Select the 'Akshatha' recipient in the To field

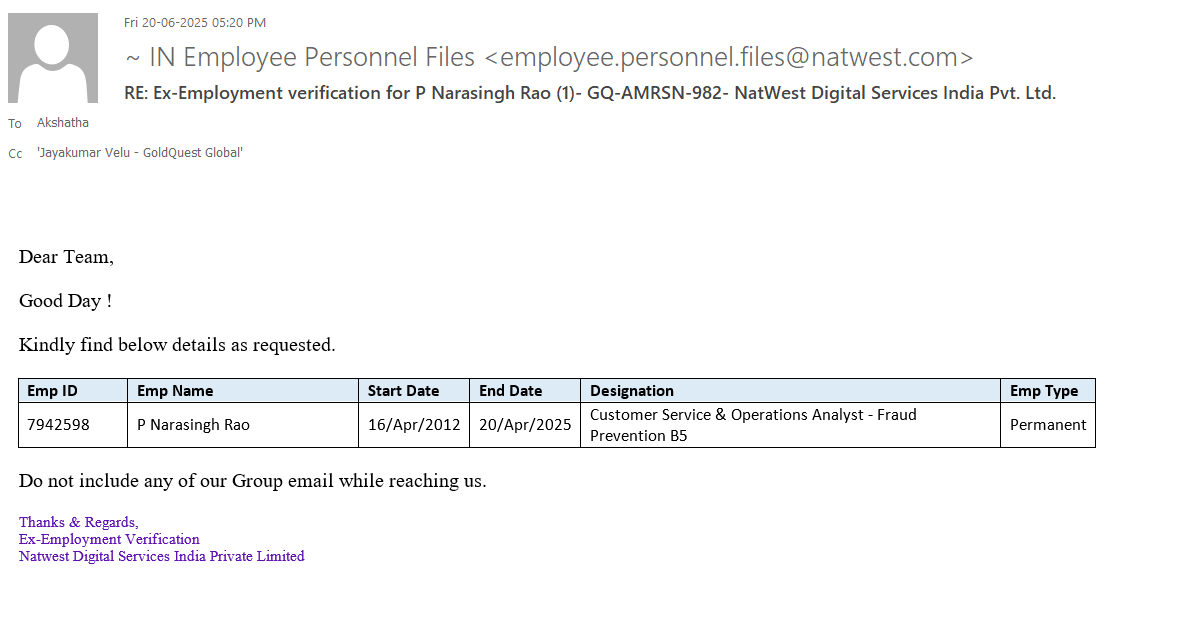tap(63, 123)
